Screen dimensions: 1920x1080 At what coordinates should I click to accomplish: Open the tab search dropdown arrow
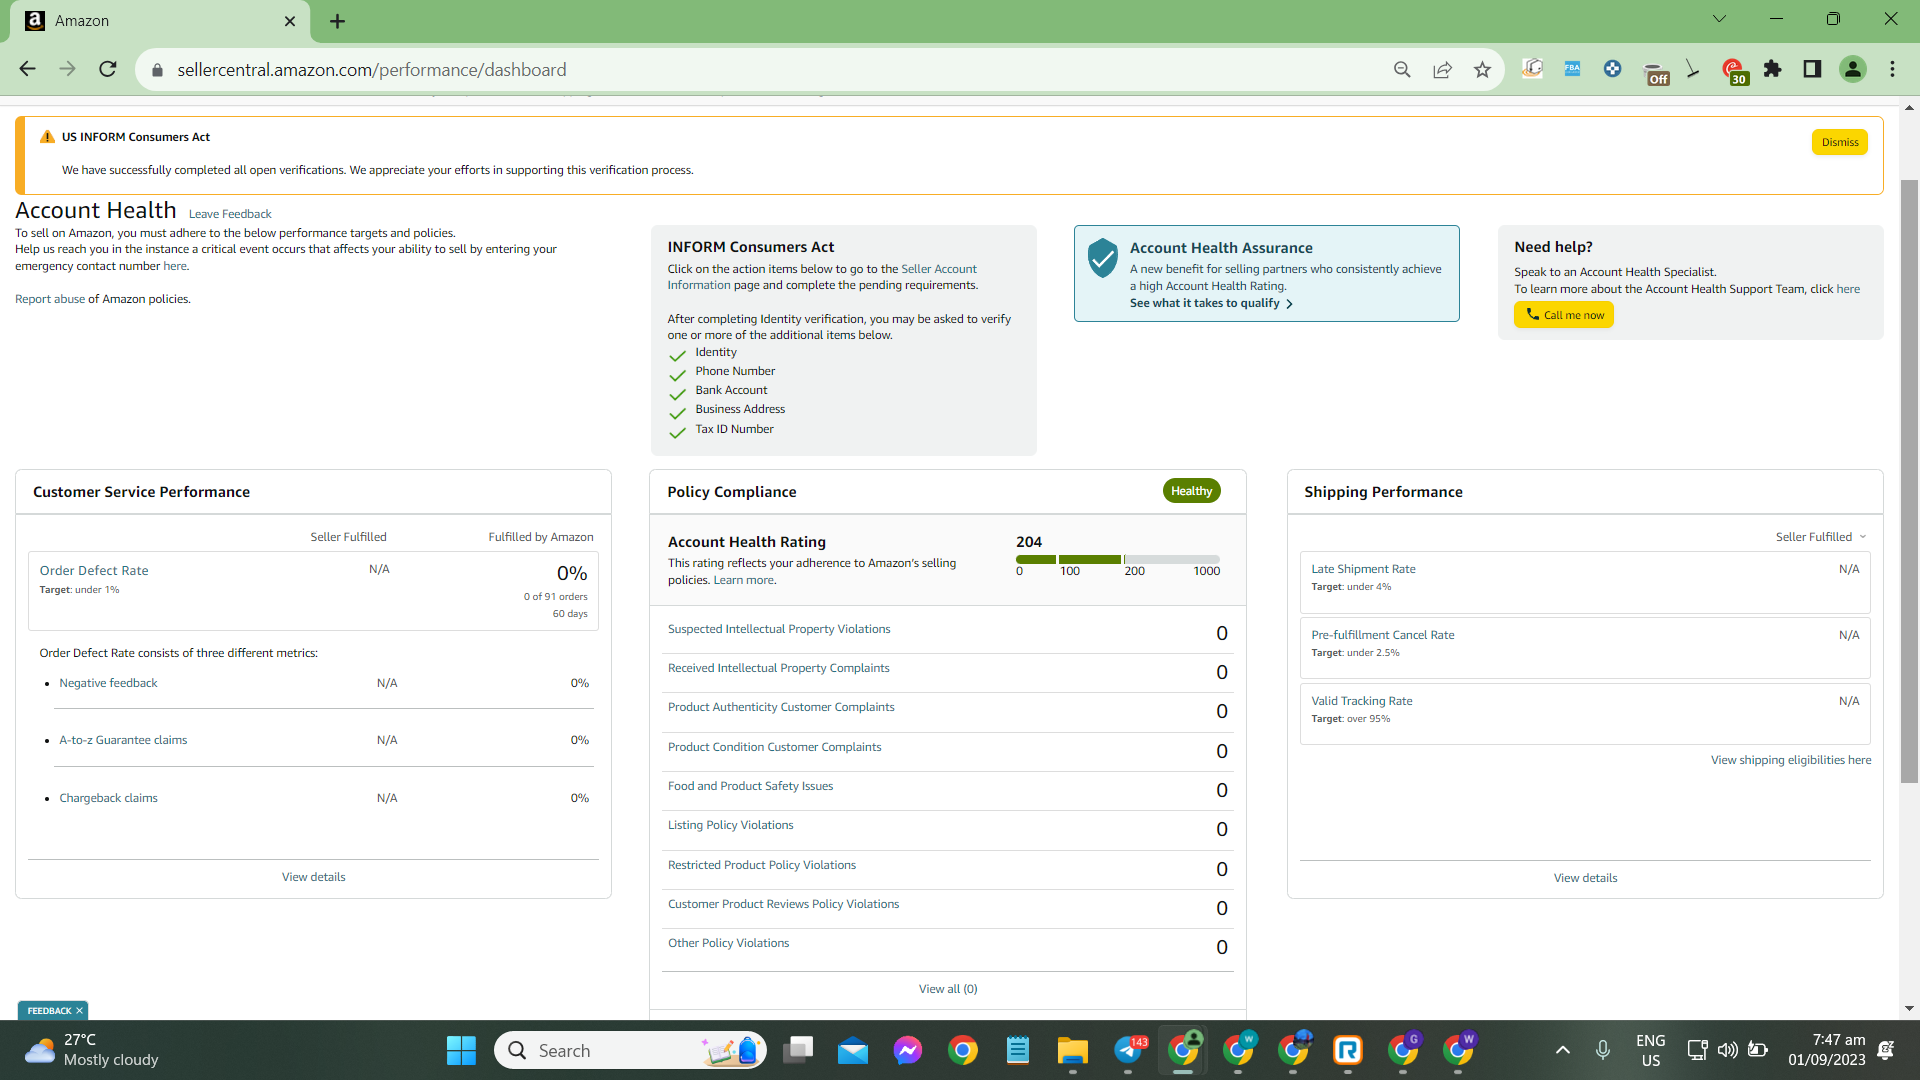[1719, 19]
